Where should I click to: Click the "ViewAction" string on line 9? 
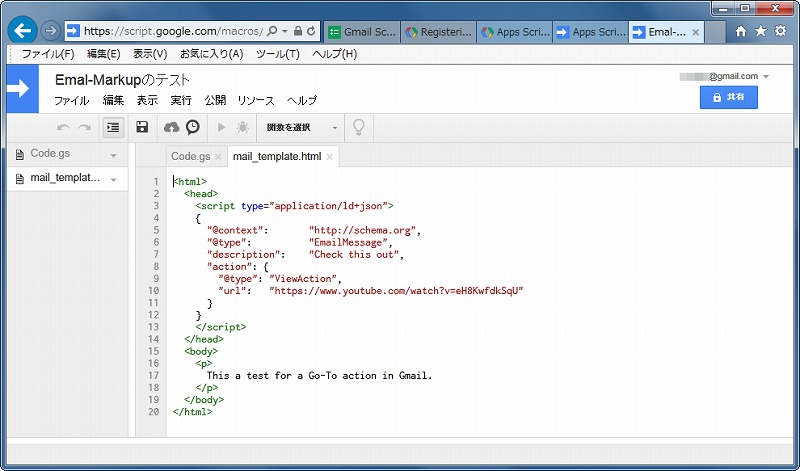click(x=303, y=279)
